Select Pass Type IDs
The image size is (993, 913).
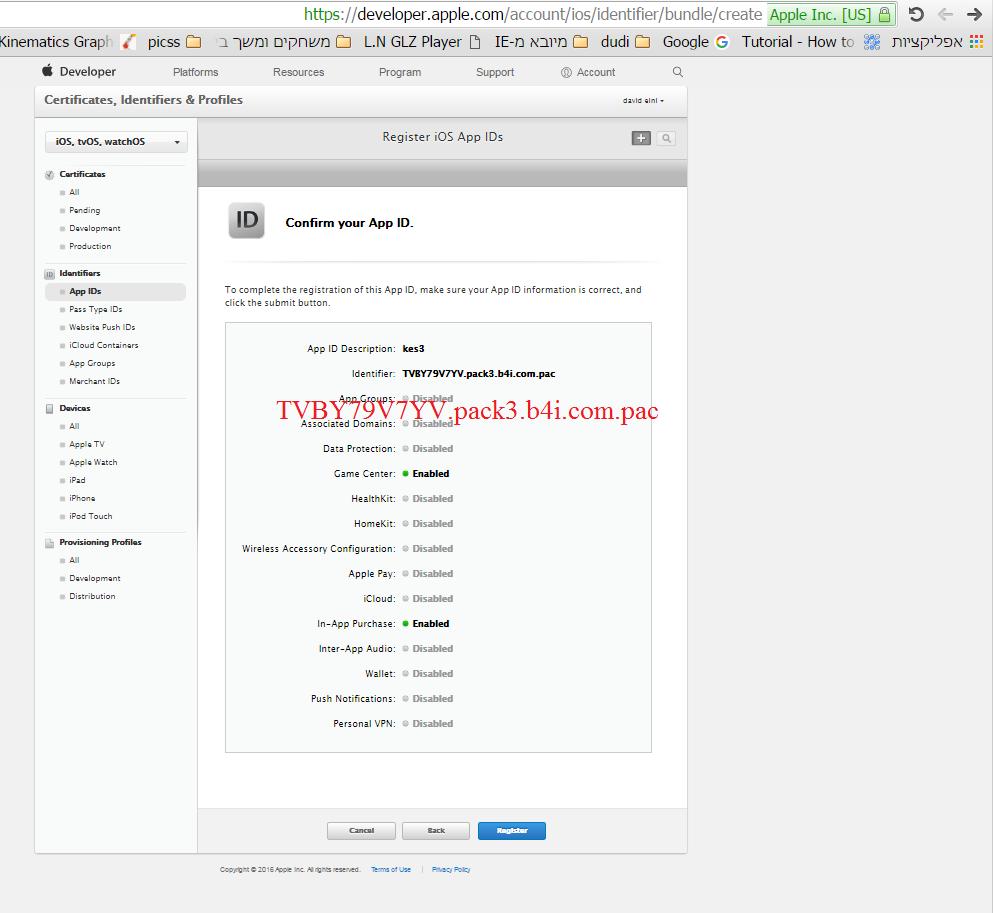(x=96, y=309)
